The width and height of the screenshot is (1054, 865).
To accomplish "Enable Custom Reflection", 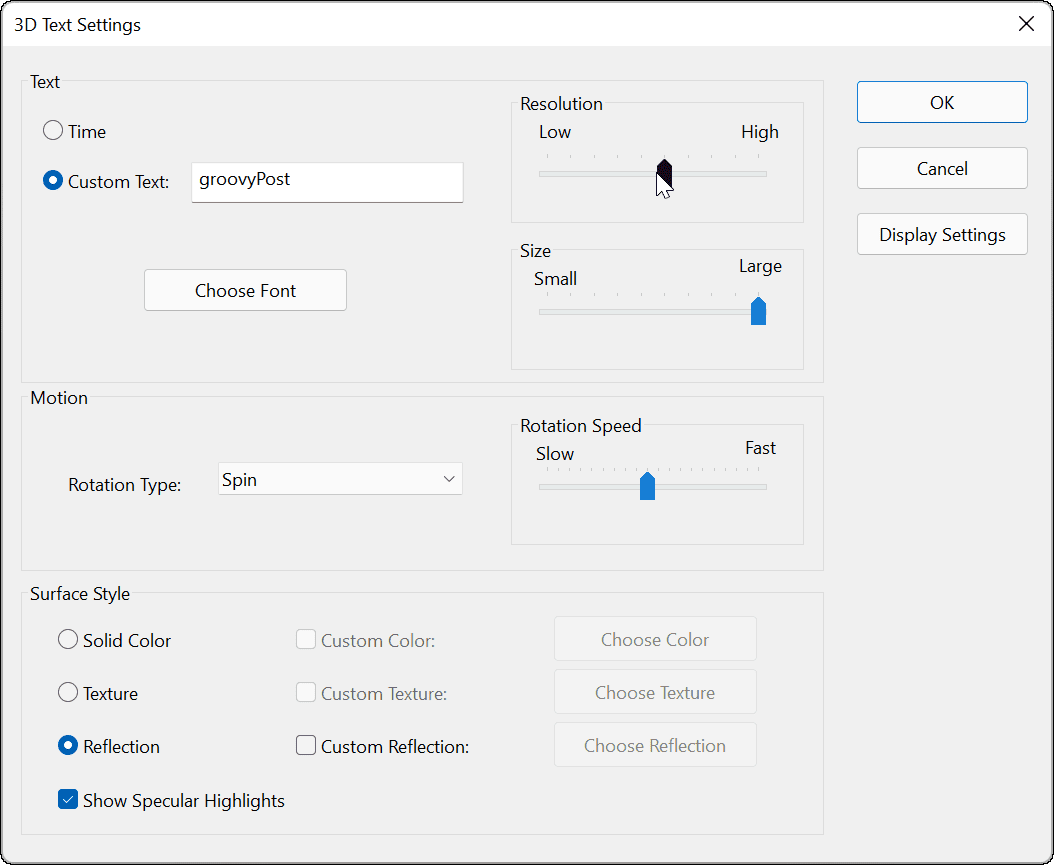I will click(306, 745).
